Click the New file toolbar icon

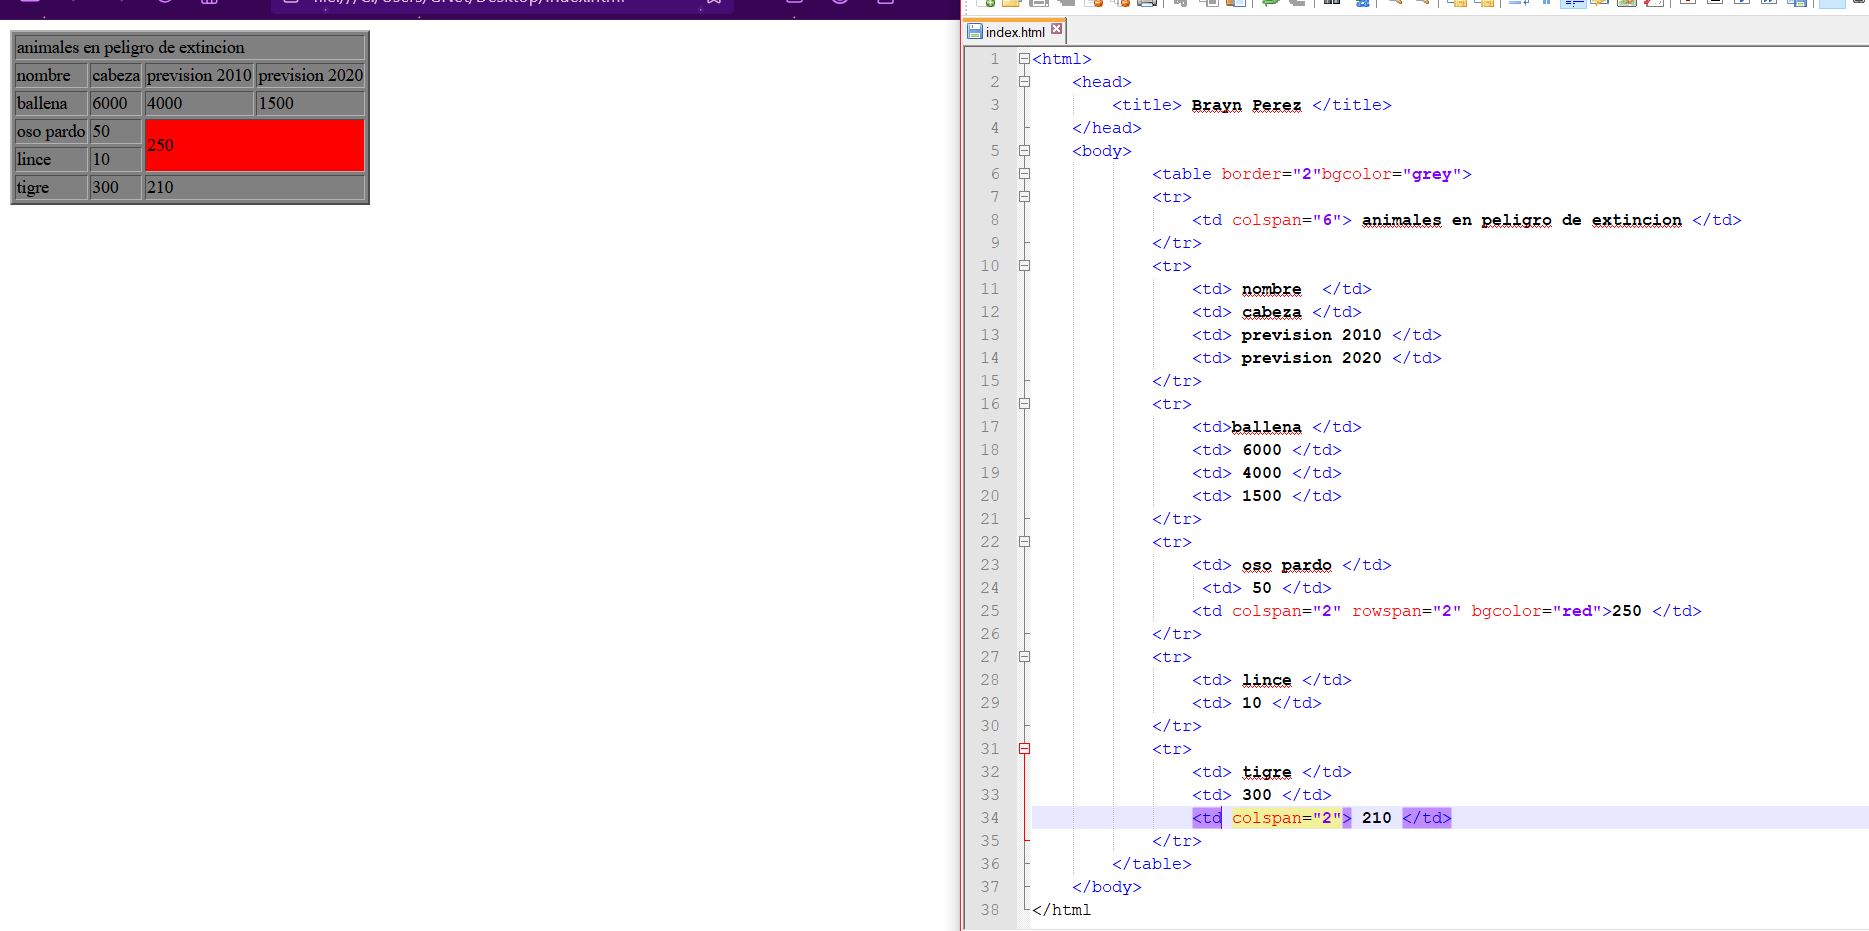tap(986, 3)
